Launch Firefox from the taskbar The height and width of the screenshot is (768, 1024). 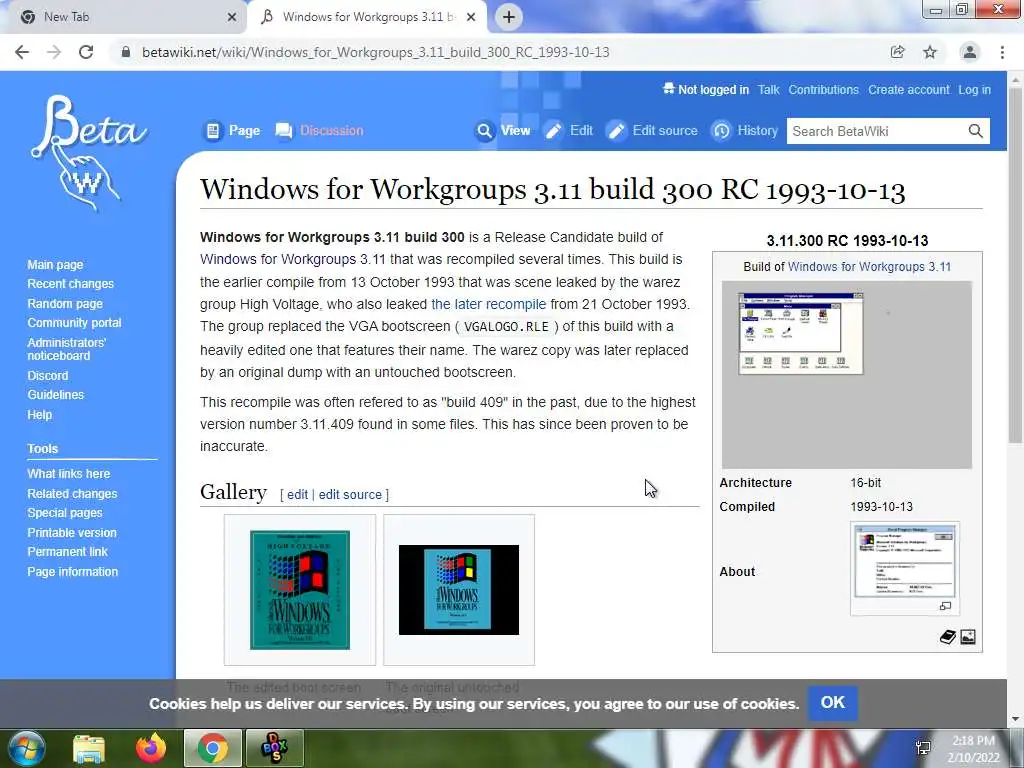click(x=151, y=748)
